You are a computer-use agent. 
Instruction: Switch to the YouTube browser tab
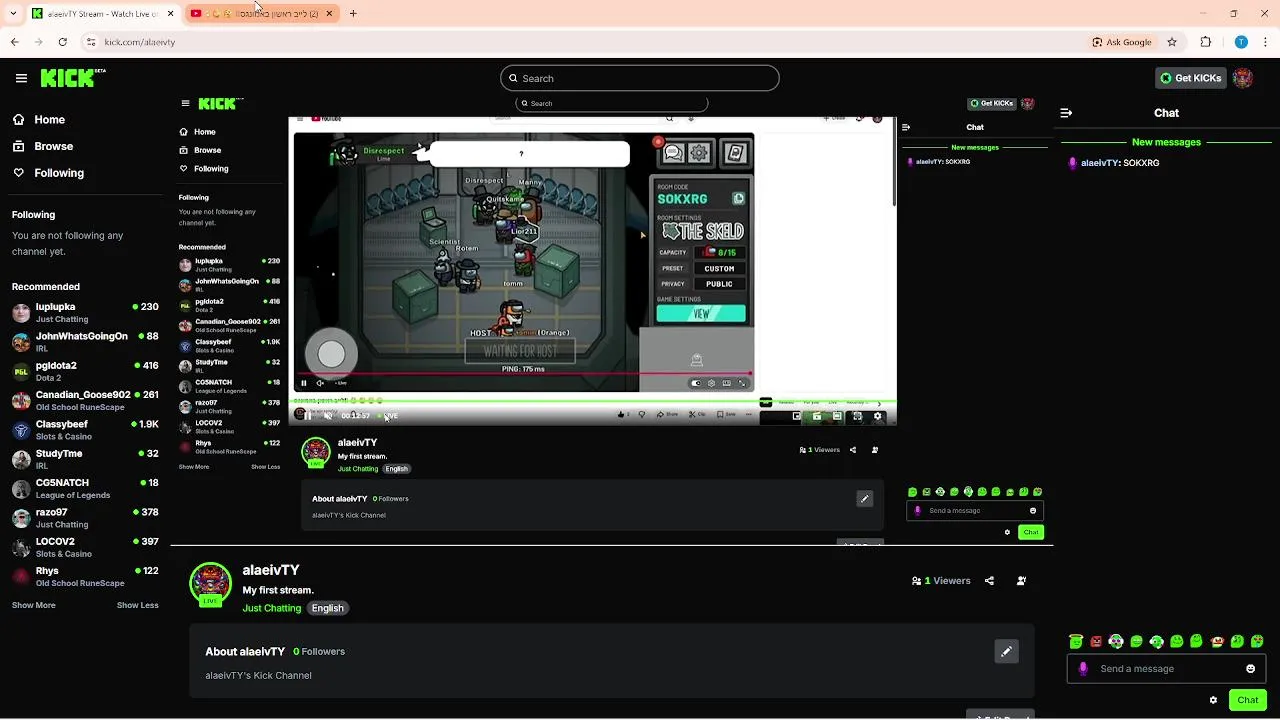[x=264, y=13]
